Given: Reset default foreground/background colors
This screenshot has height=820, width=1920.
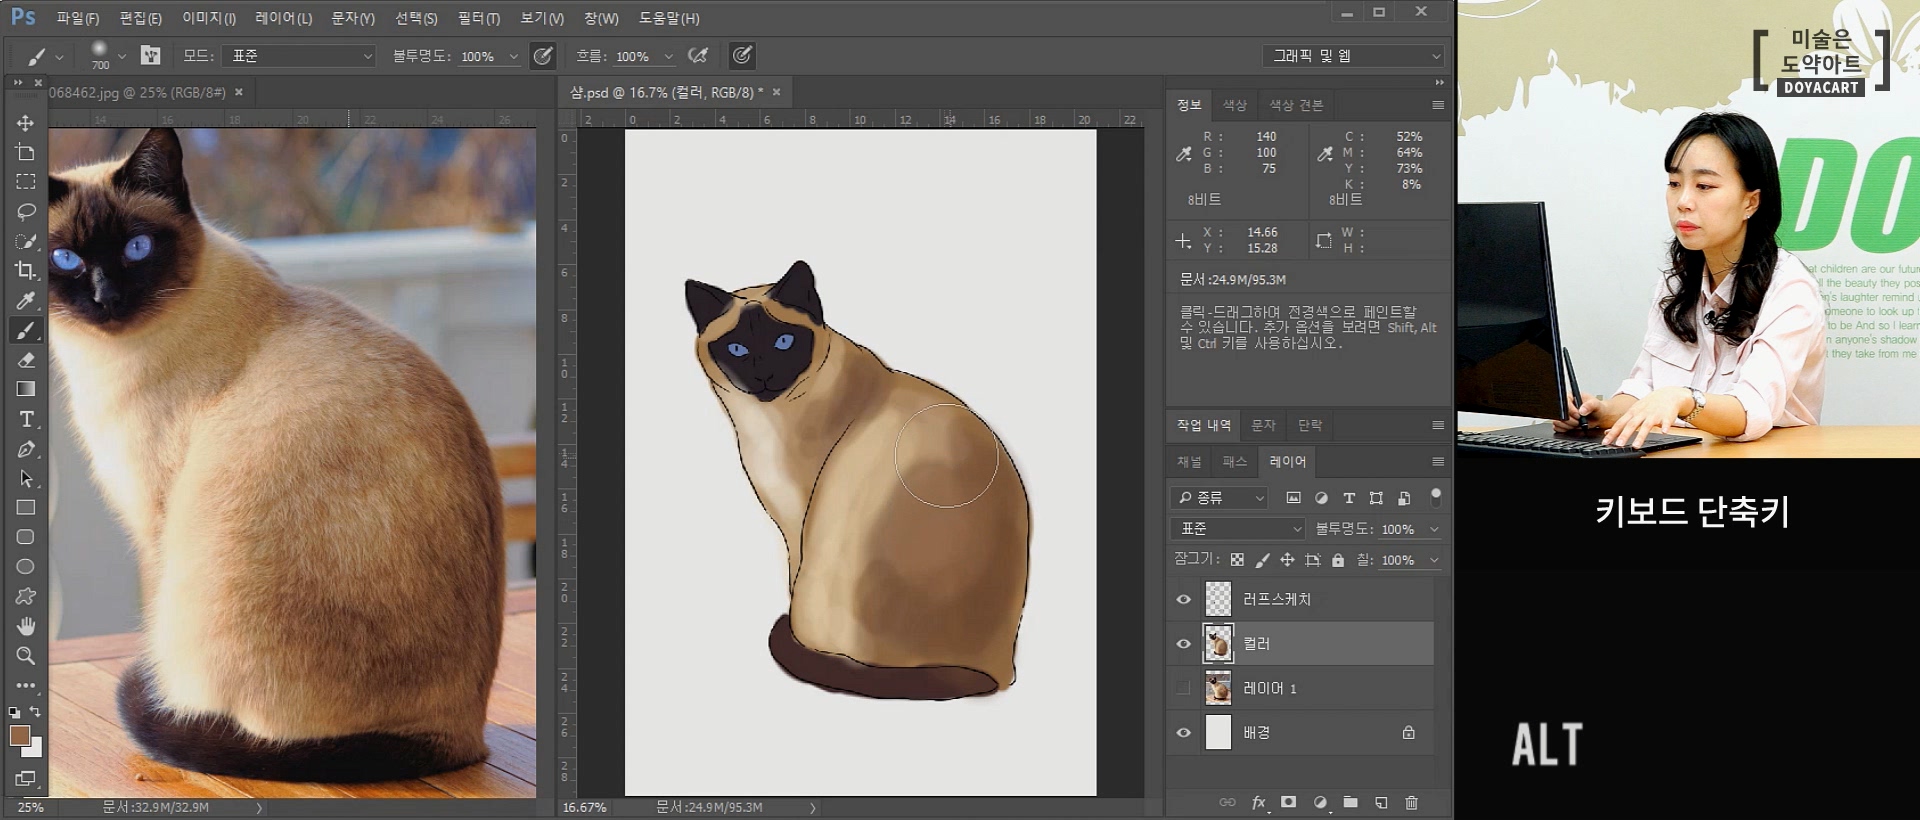Looking at the screenshot, I should click(14, 713).
